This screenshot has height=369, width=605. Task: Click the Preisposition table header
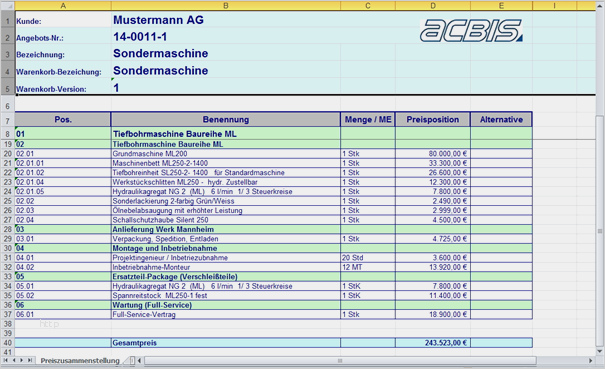[433, 120]
